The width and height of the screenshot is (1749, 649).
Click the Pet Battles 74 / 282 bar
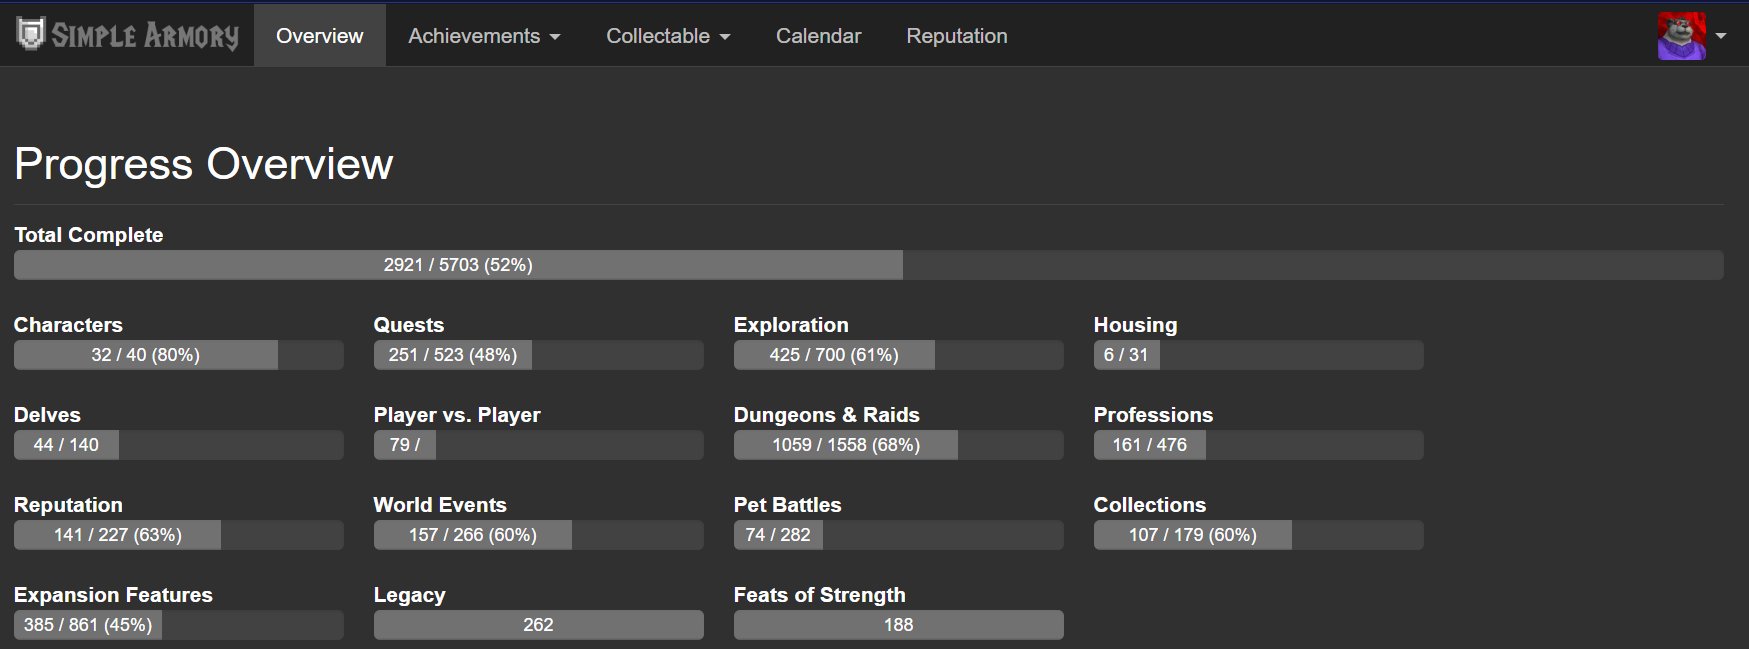pos(899,535)
